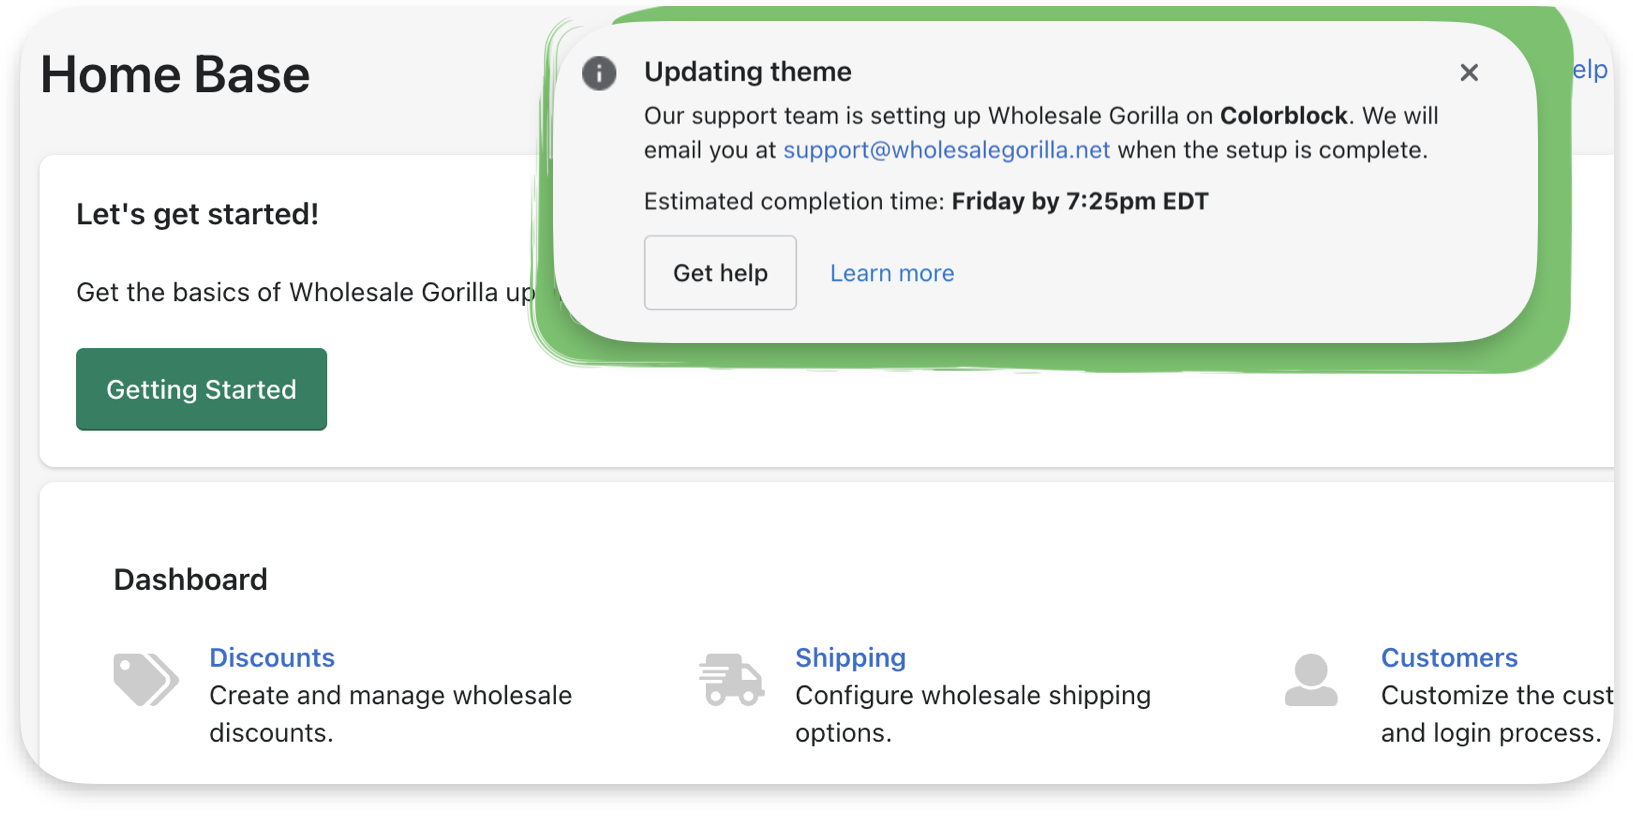This screenshot has width=1633, height=816.
Task: Click the Let's get started! heading
Action: tap(198, 214)
